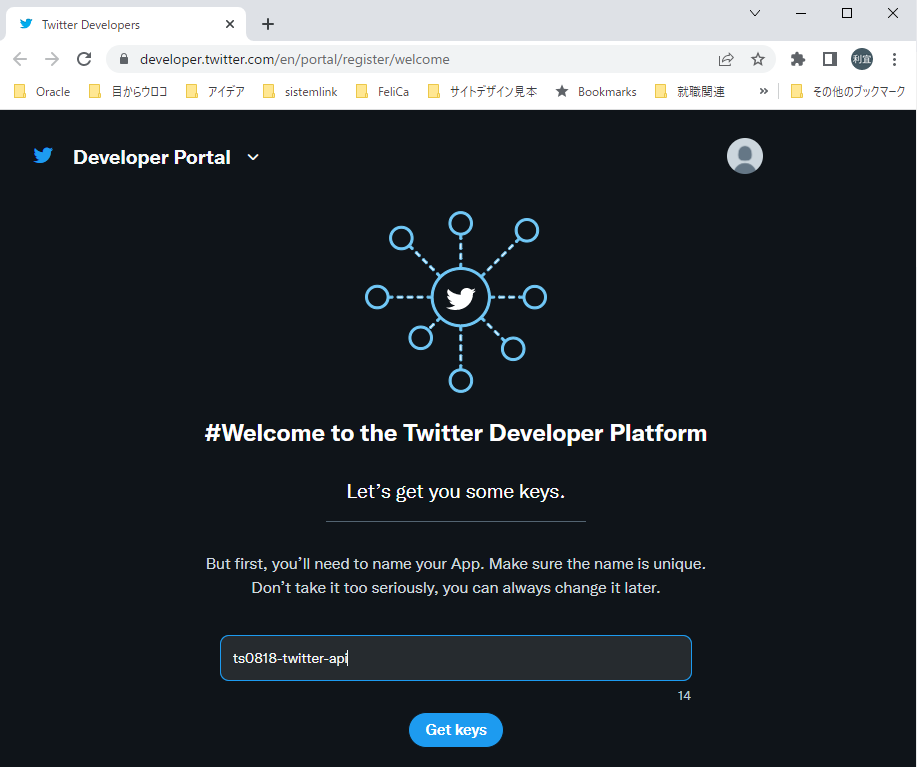Reload the current page
The image size is (917, 767).
(84, 59)
